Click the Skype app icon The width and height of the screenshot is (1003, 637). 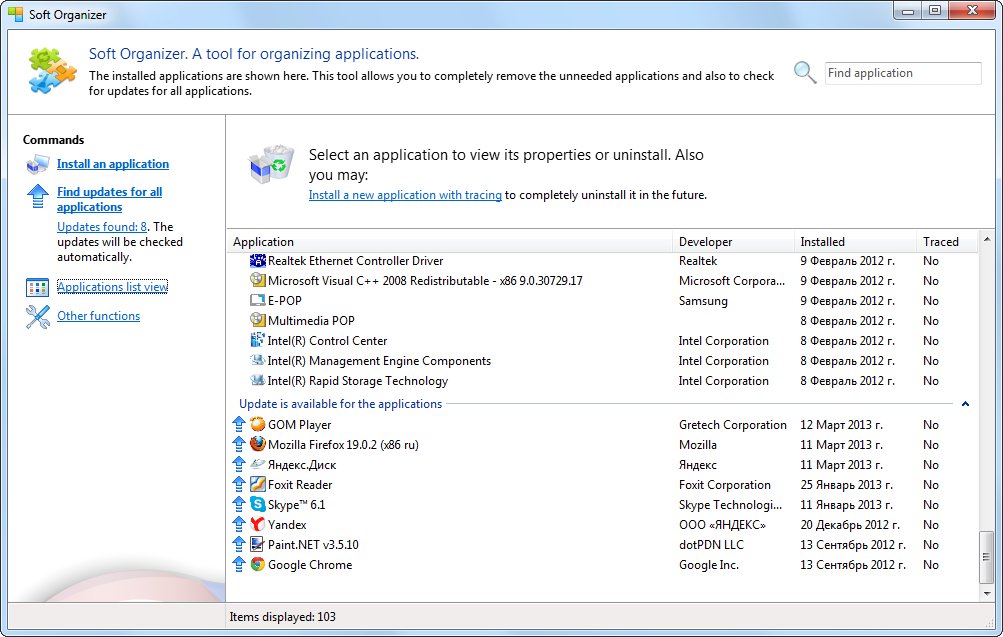[x=258, y=504]
